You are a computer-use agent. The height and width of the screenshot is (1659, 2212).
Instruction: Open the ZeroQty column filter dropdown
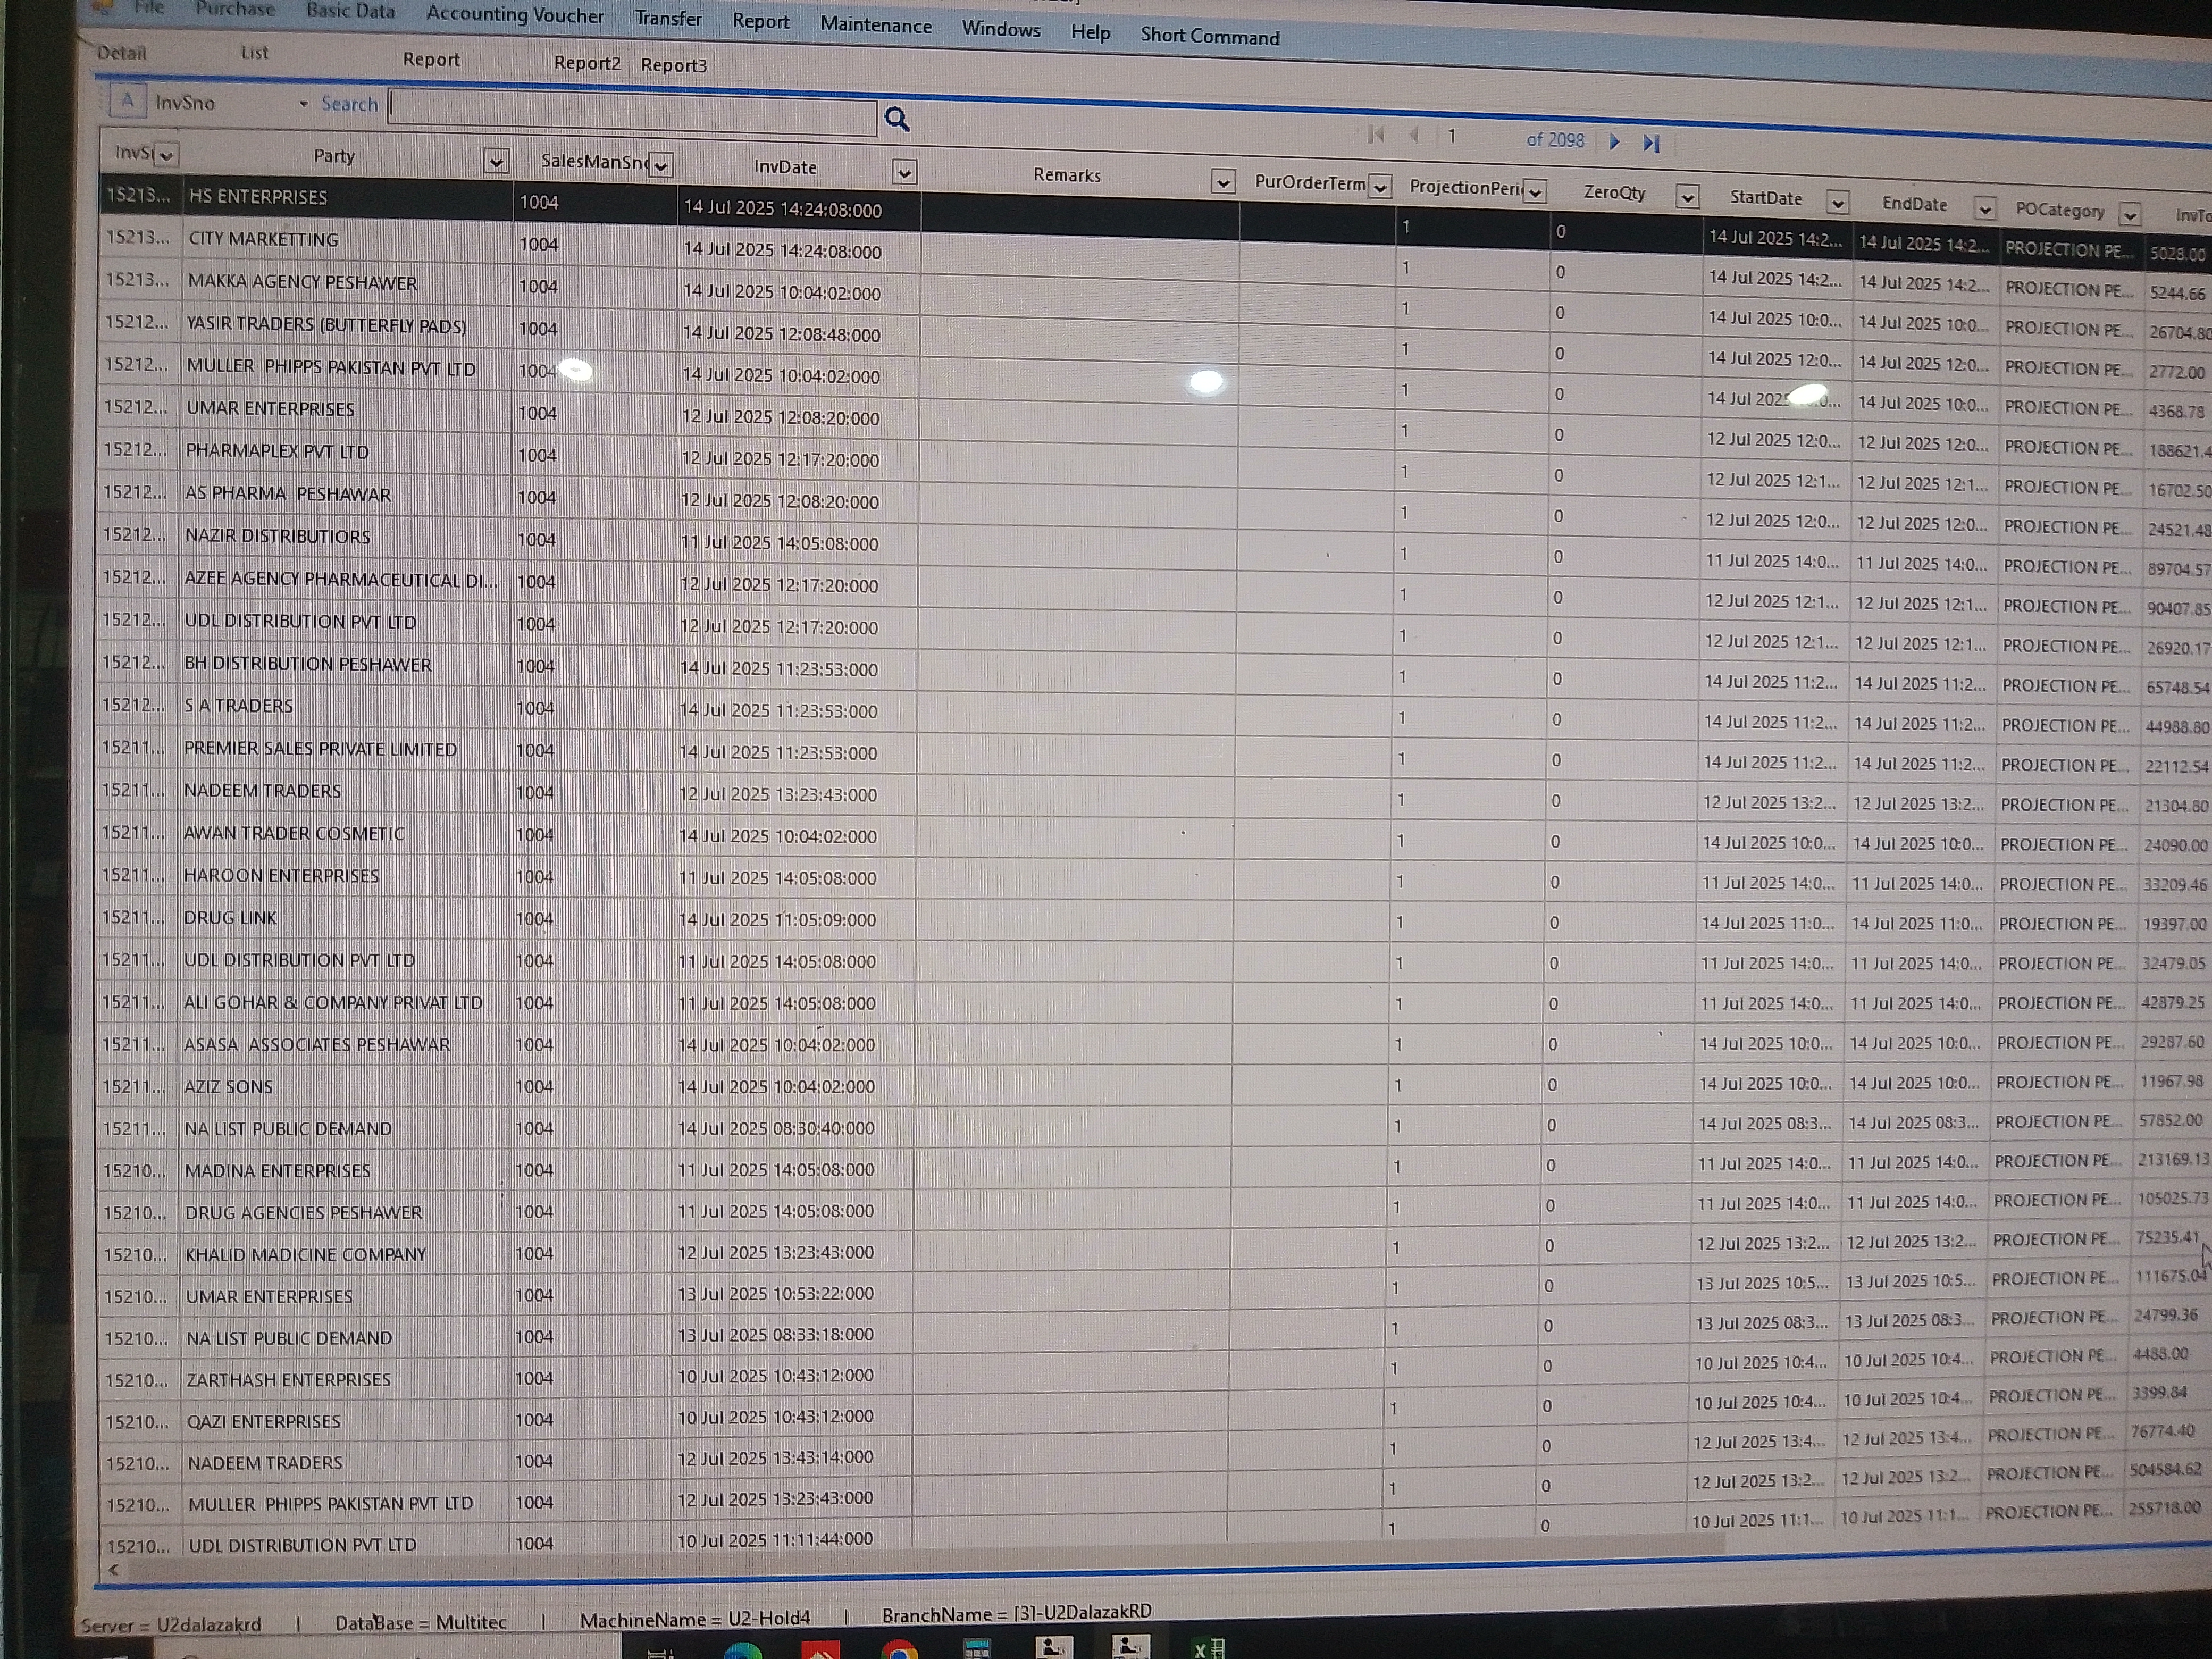(x=1687, y=197)
